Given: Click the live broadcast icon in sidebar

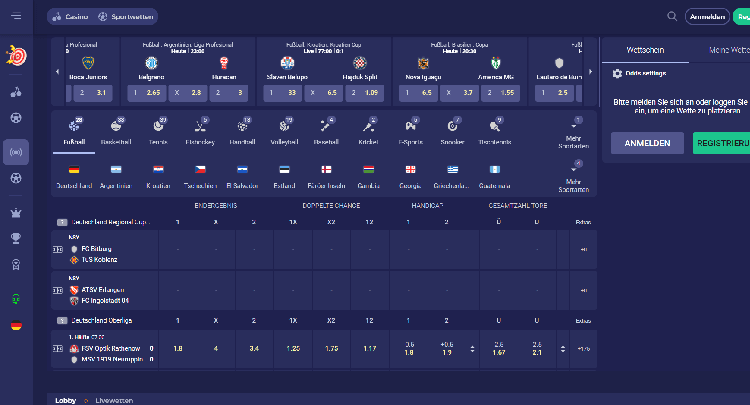Looking at the screenshot, I should pyautogui.click(x=16, y=152).
